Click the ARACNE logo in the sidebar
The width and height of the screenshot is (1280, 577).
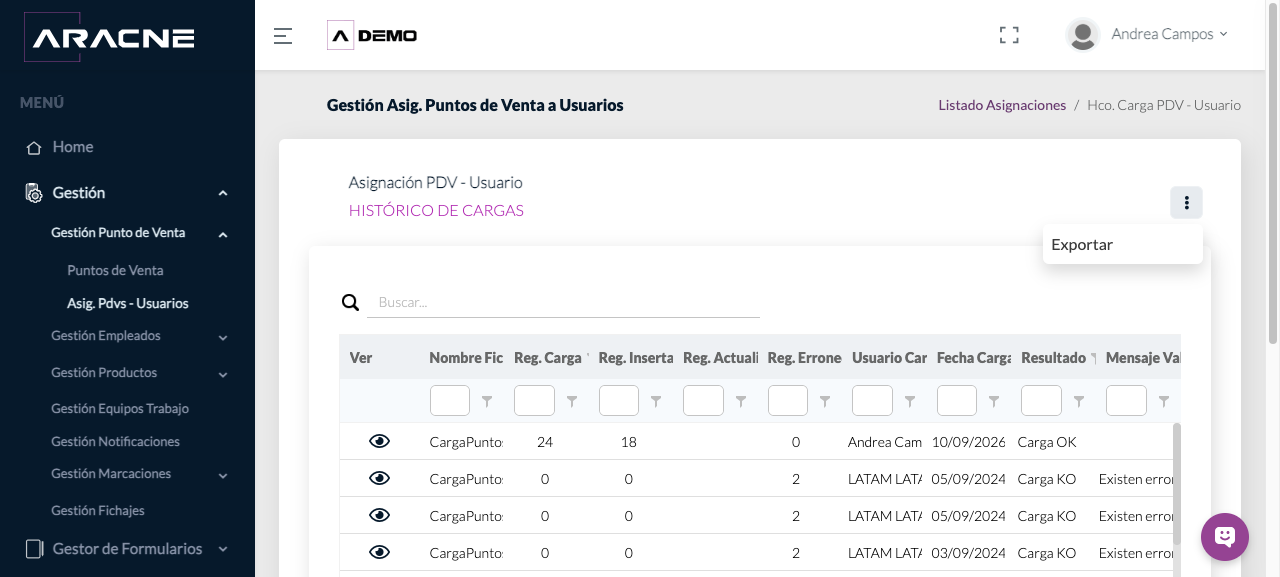(108, 38)
